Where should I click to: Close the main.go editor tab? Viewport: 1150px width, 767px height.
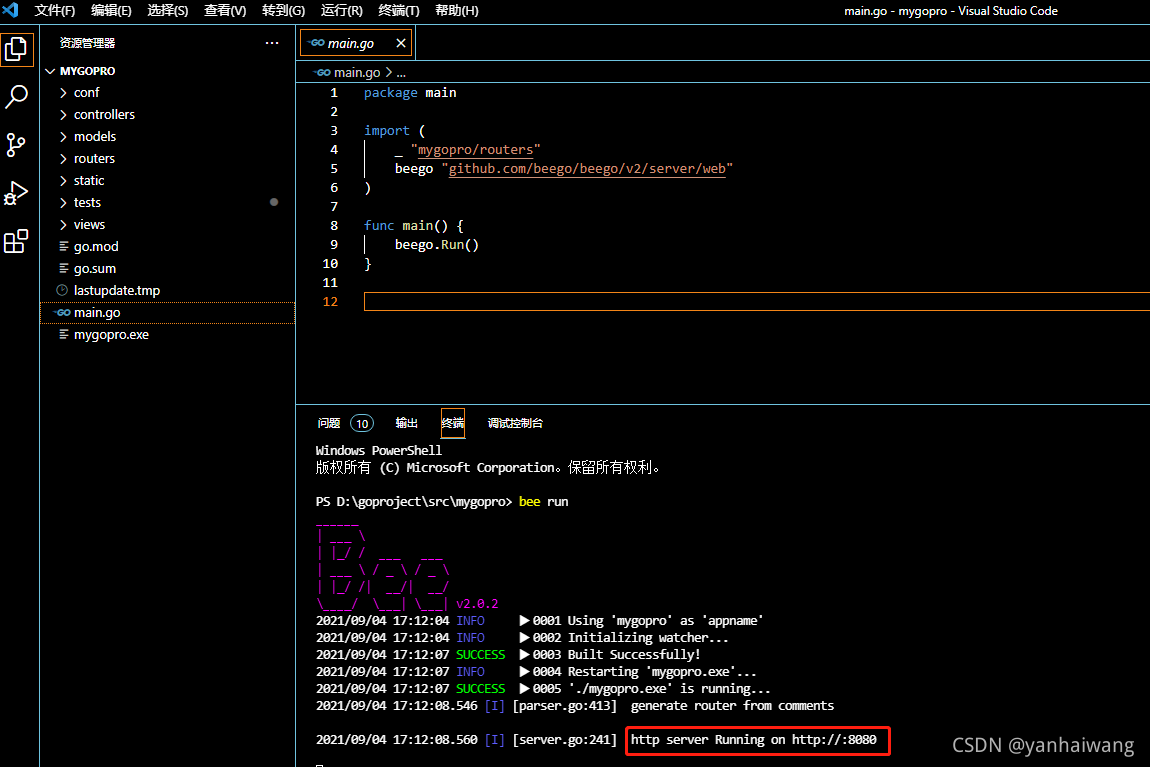[x=400, y=43]
